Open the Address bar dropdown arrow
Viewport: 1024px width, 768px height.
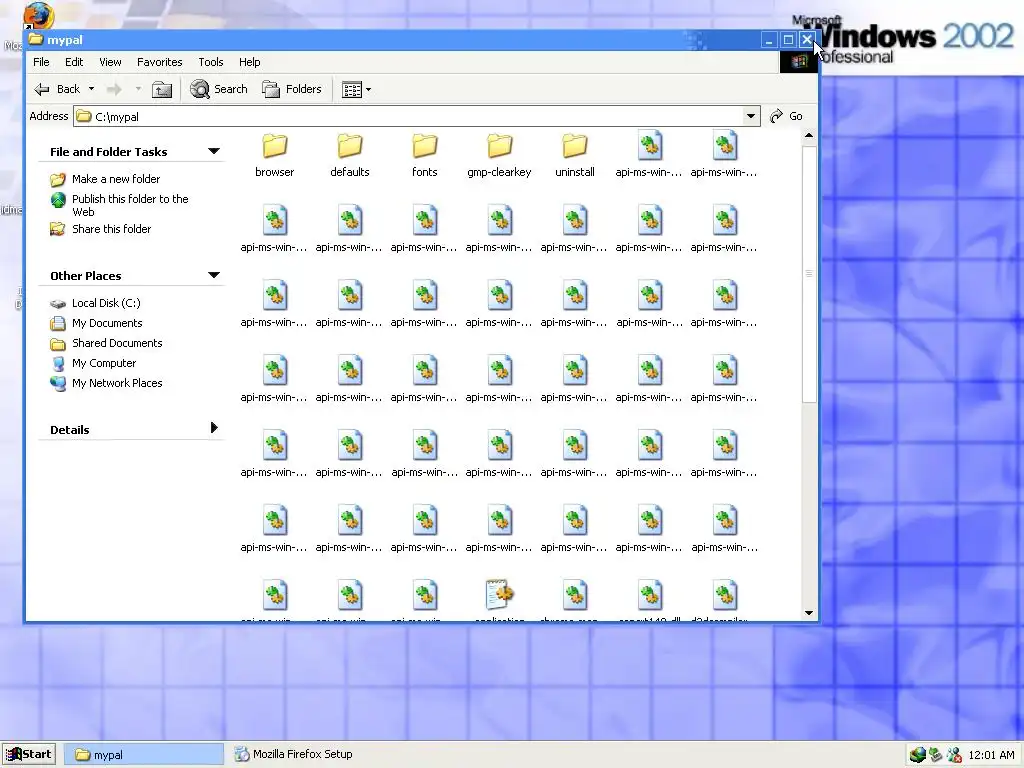751,116
